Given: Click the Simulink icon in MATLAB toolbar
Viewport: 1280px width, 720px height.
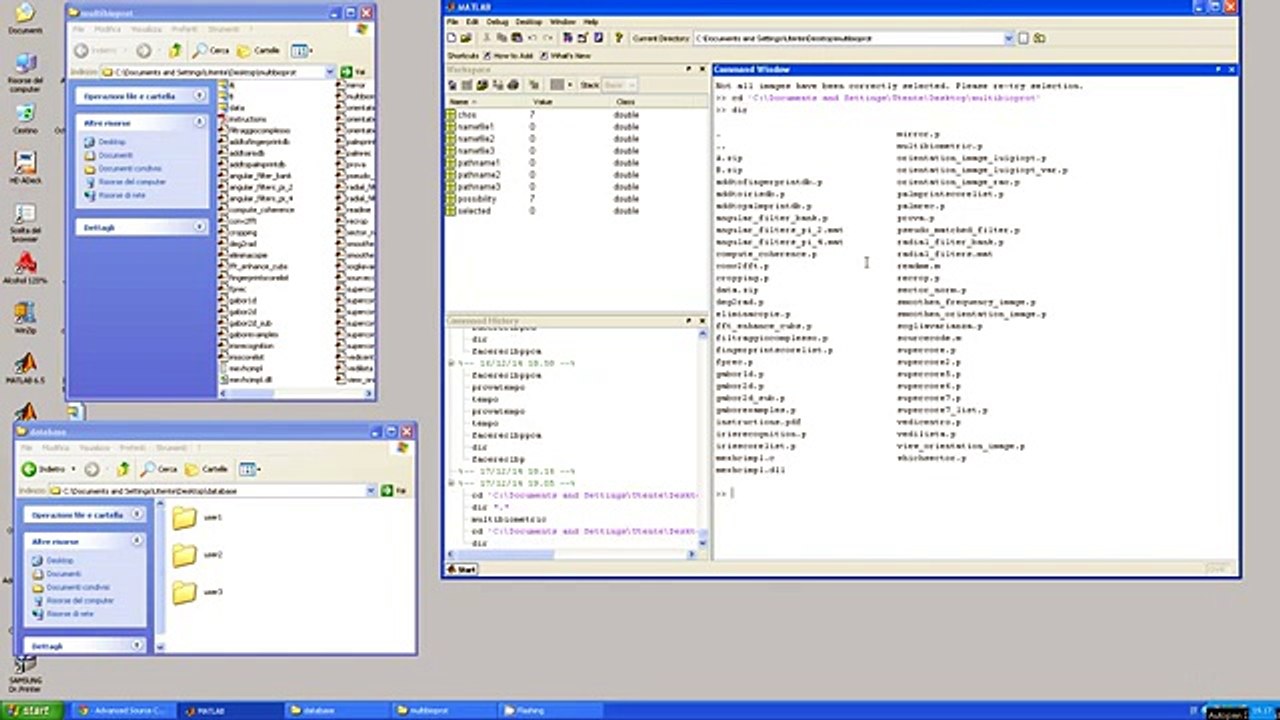Looking at the screenshot, I should pos(568,38).
